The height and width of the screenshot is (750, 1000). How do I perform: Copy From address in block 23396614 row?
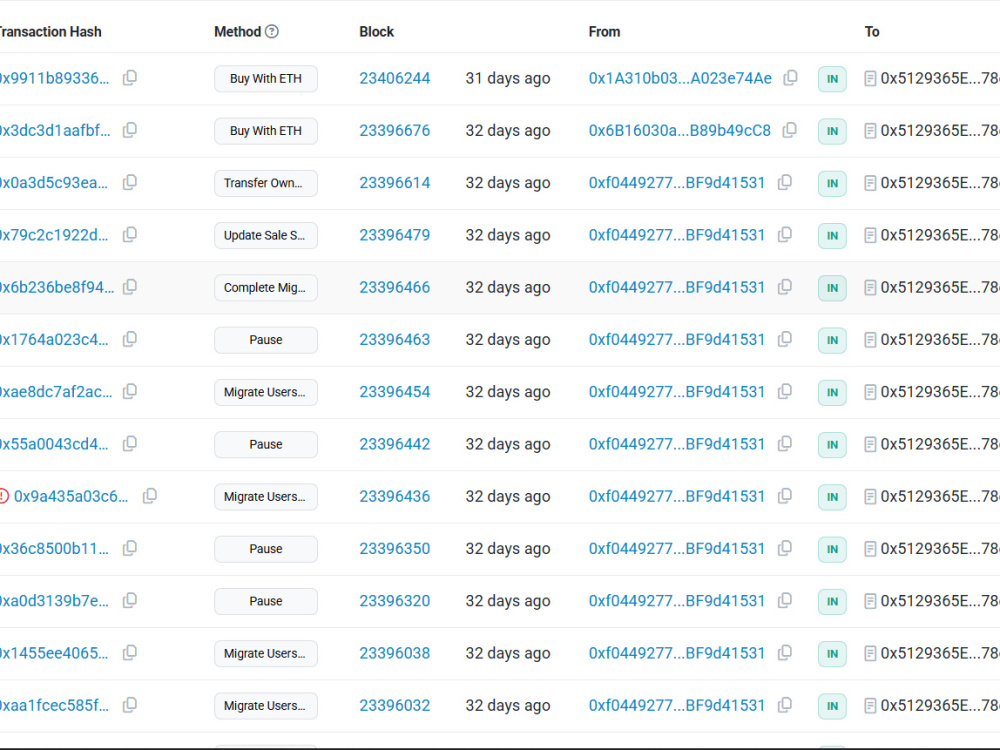[785, 182]
